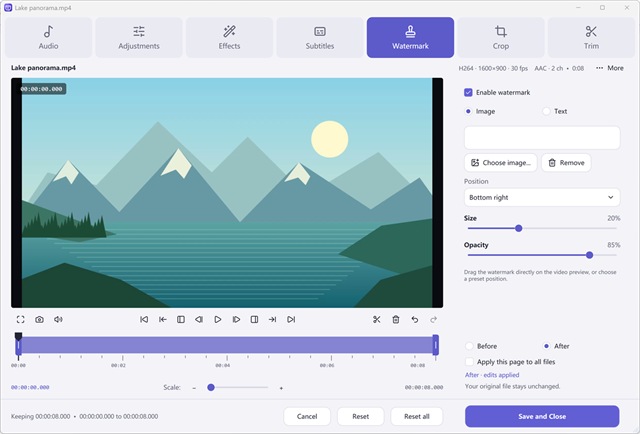
Task: Click the Lake panorama.mp4 file name
Action: pyautogui.click(x=43, y=68)
